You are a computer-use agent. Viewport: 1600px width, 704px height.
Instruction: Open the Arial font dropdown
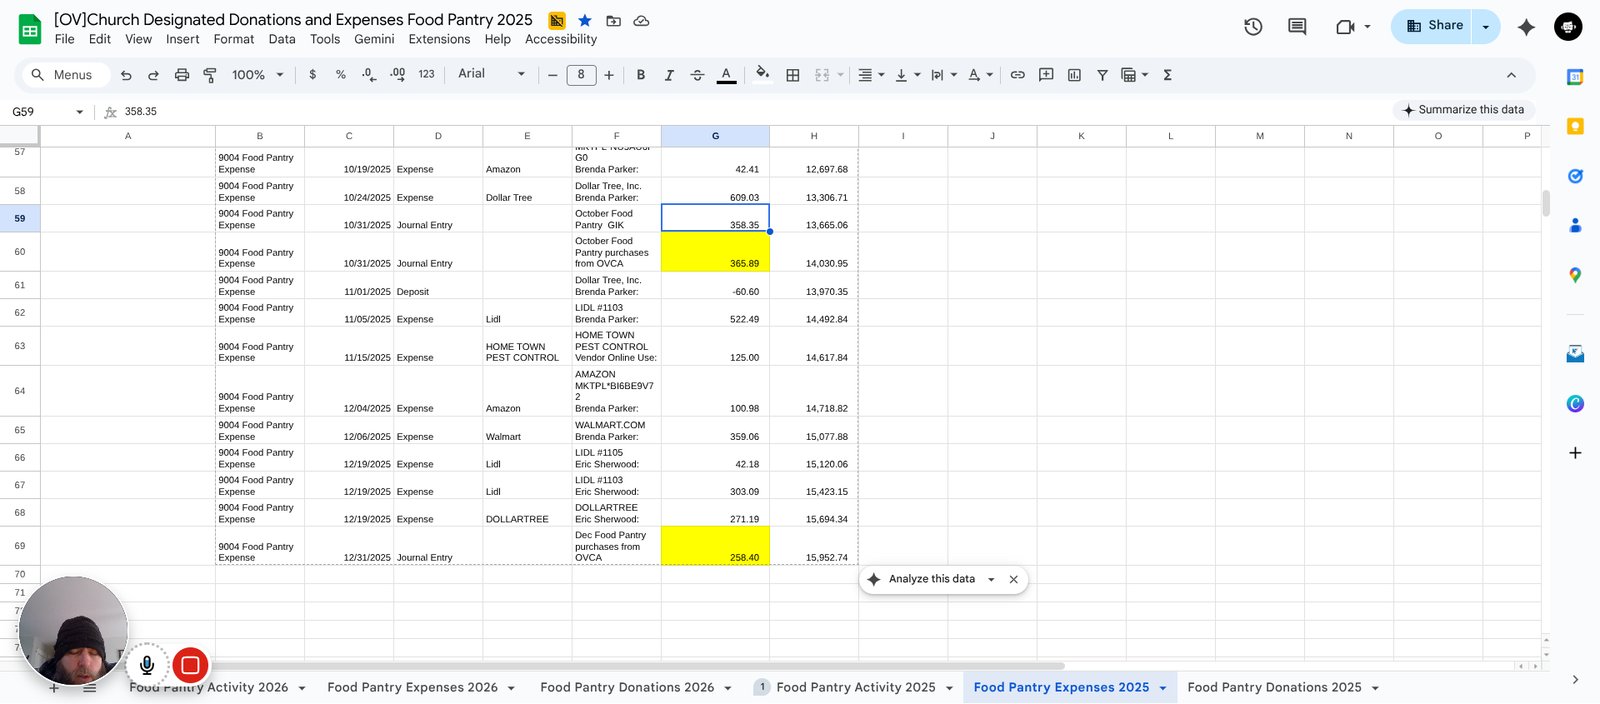491,74
